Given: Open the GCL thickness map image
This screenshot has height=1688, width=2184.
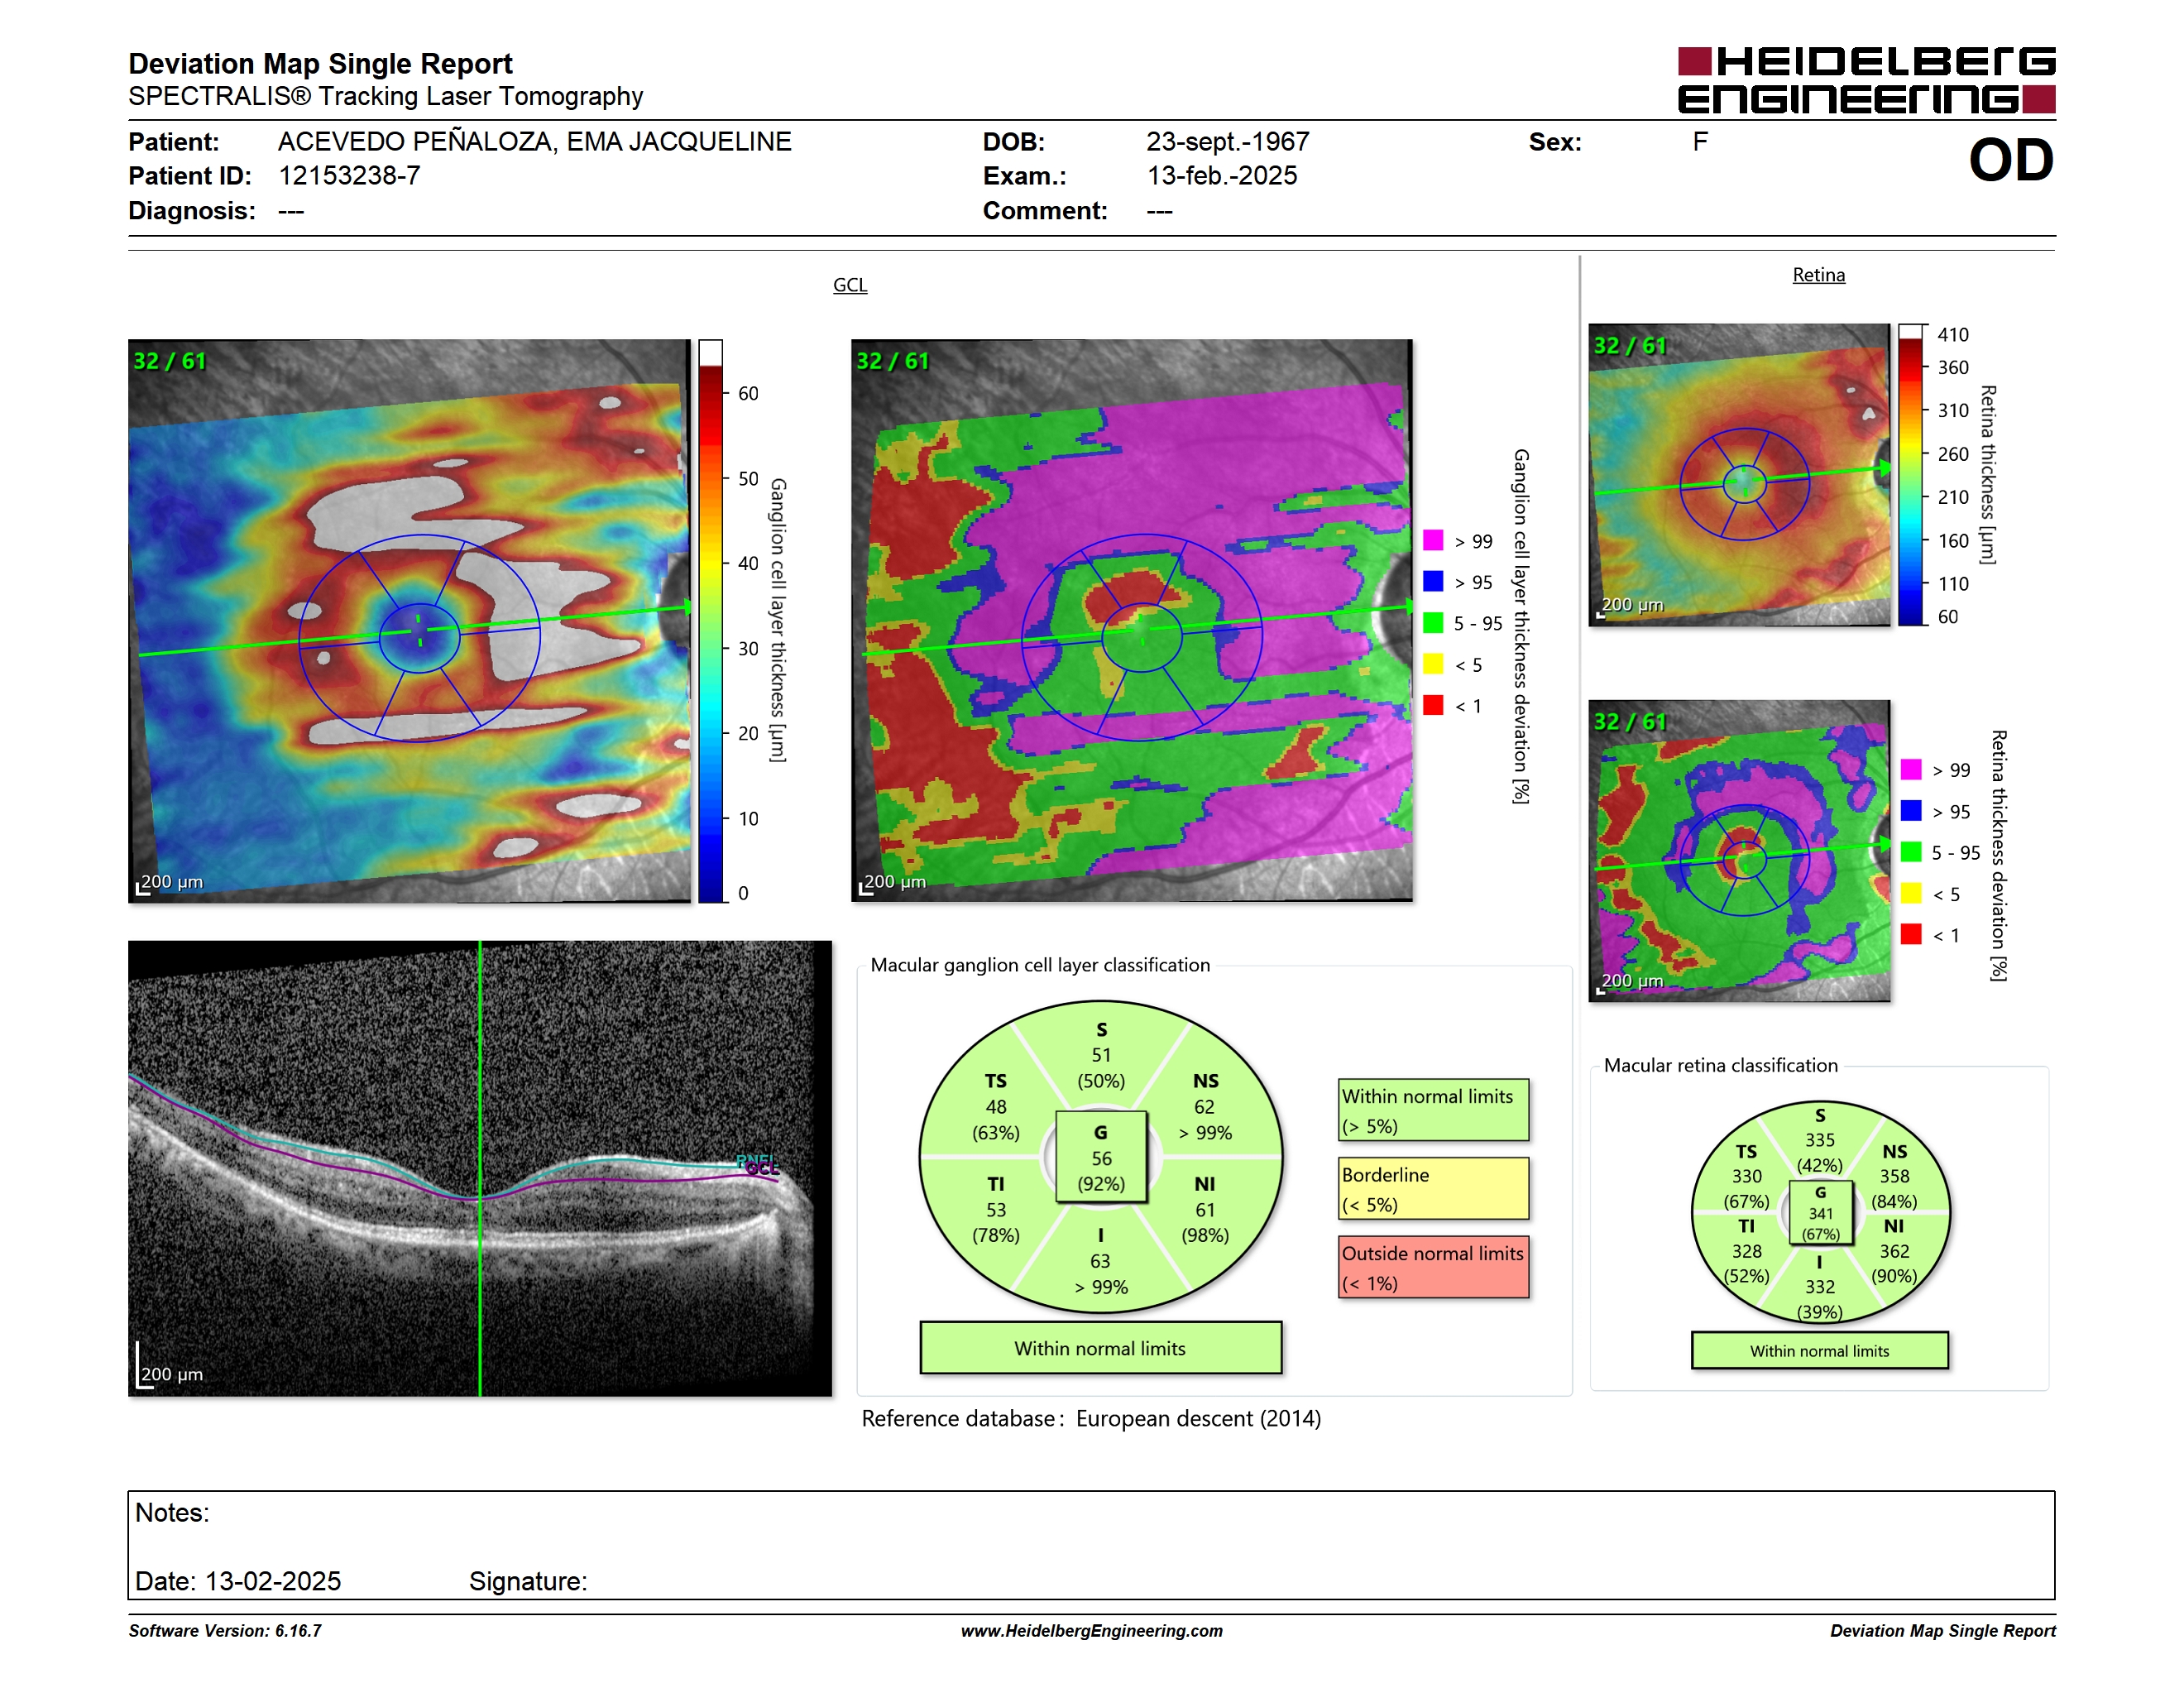Looking at the screenshot, I should 409,621.
